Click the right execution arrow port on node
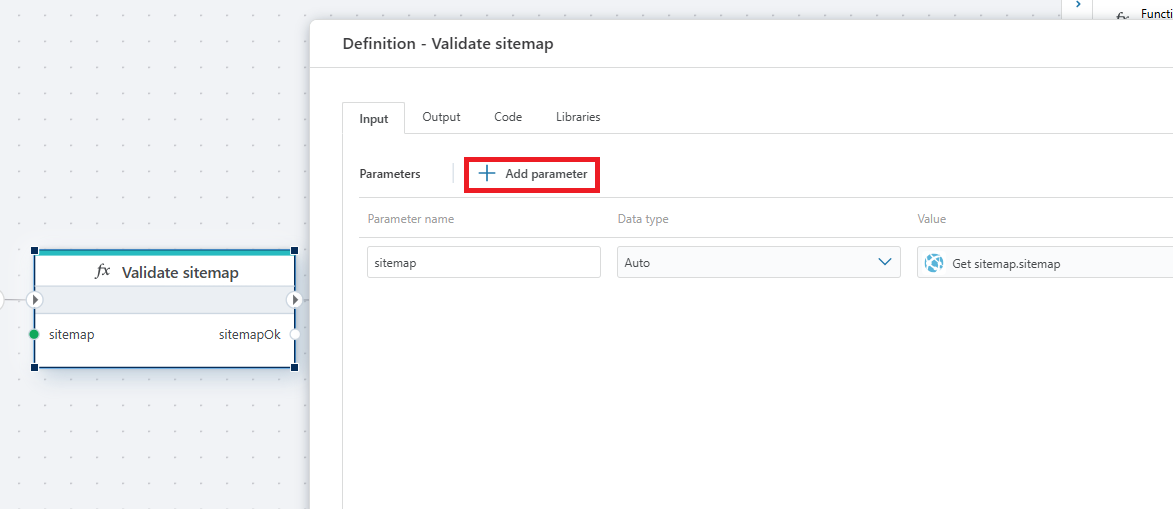Viewport: 1173px width, 509px height. (x=294, y=300)
